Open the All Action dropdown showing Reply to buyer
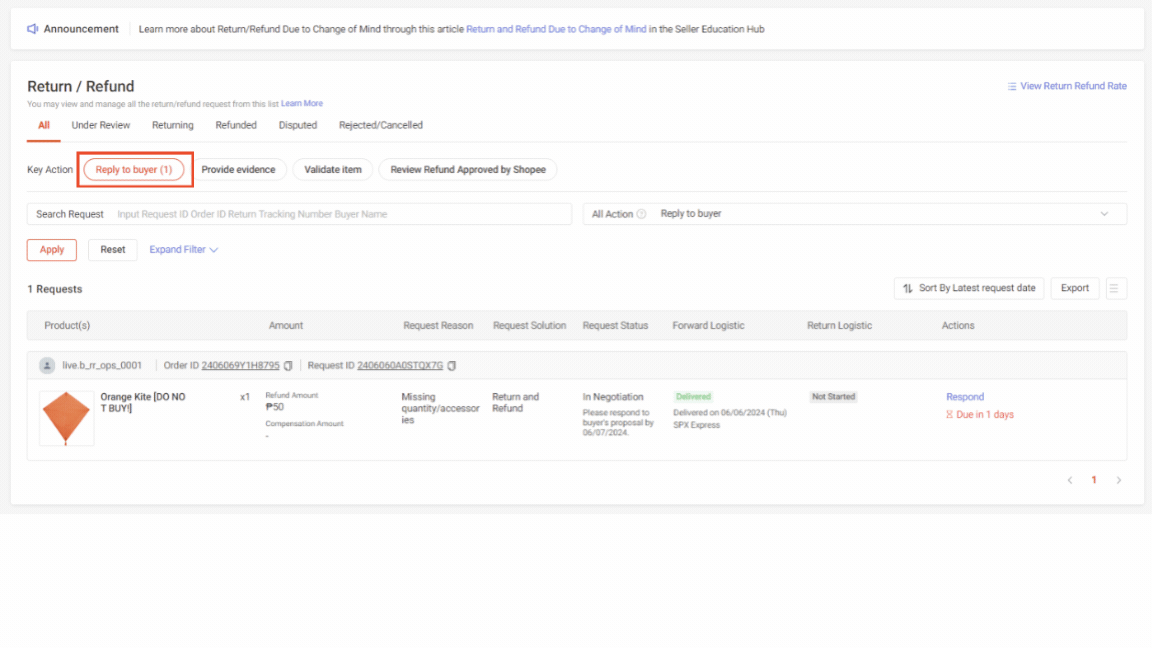1152x648 pixels. [880, 213]
